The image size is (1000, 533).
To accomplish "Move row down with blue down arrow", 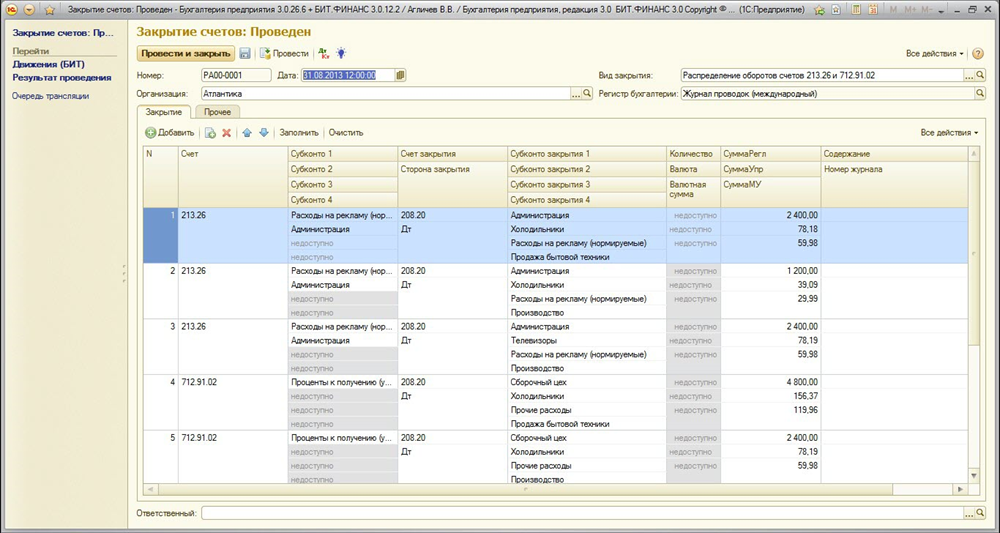I will [x=264, y=132].
